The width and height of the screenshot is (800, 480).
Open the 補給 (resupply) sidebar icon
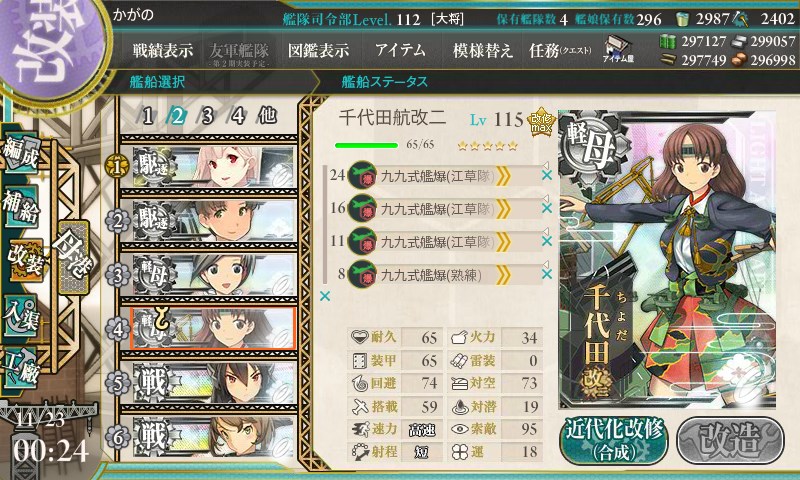pyautogui.click(x=21, y=206)
